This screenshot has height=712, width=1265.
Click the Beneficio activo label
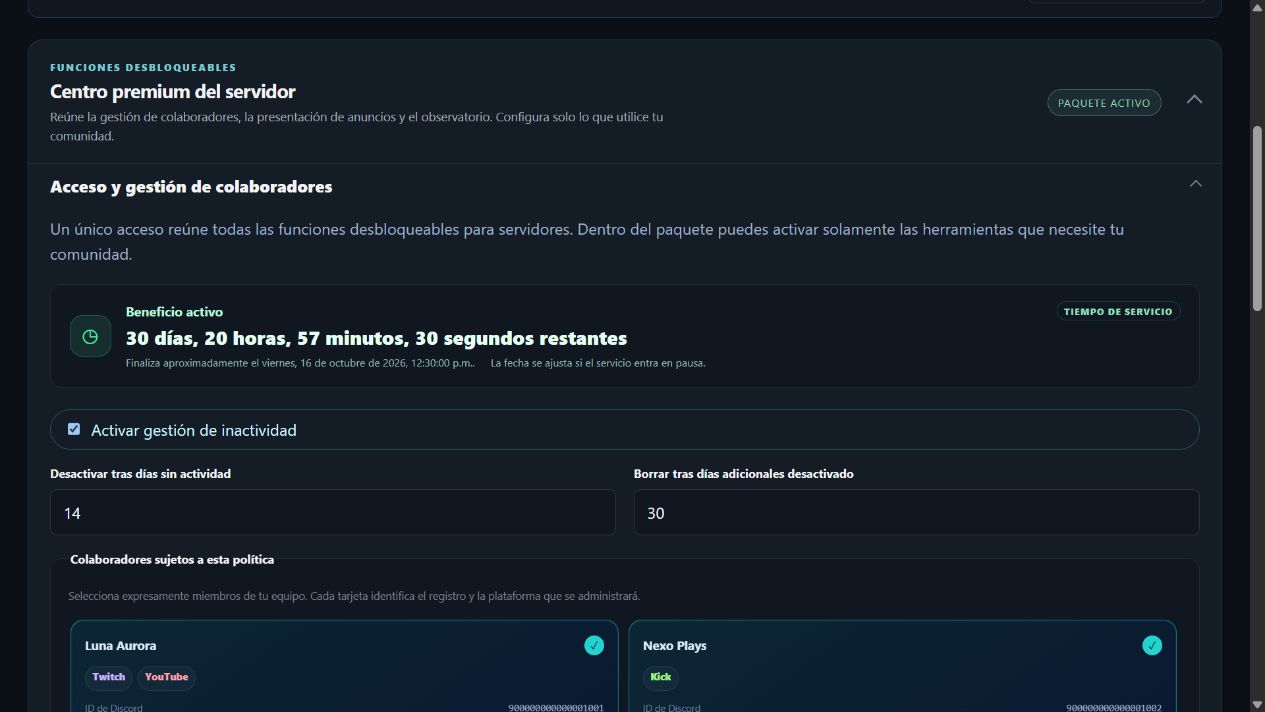pos(174,312)
